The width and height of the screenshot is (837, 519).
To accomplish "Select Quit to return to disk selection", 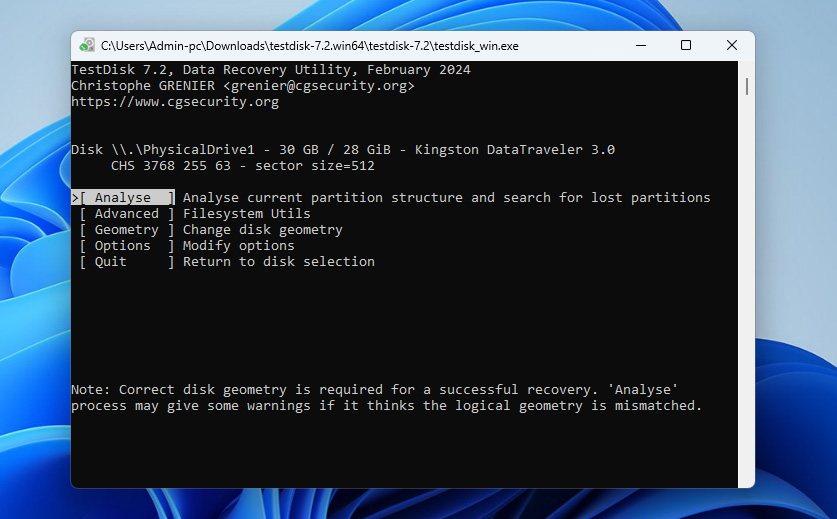I will point(127,262).
